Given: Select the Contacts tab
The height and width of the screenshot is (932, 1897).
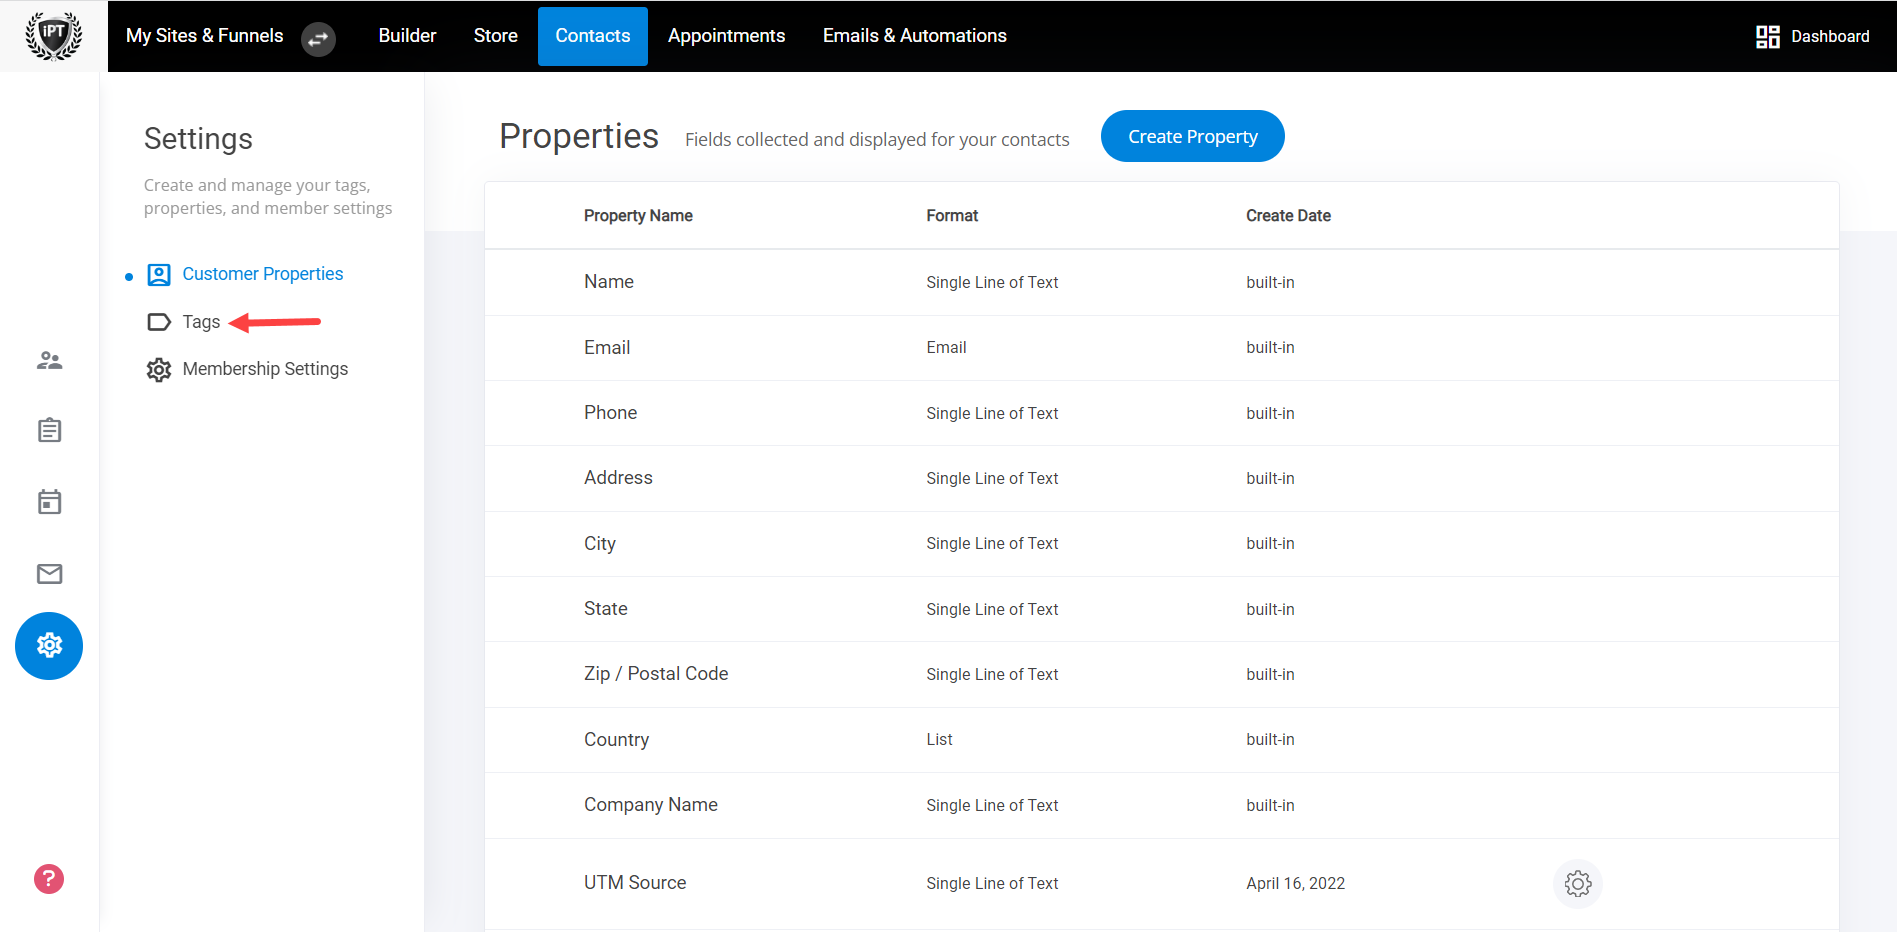Looking at the screenshot, I should click(x=593, y=36).
